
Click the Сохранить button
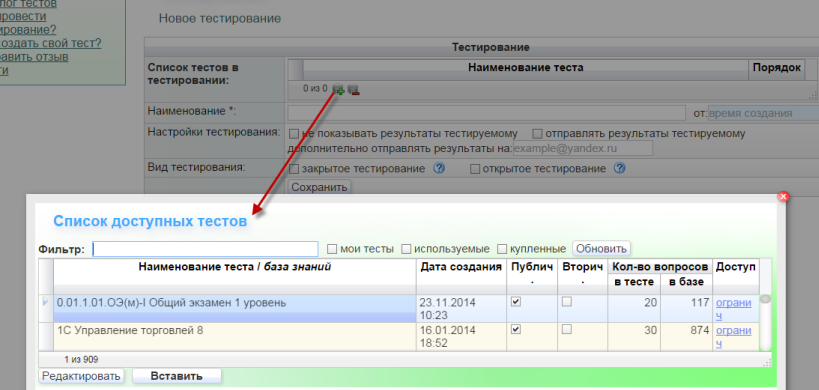tap(319, 187)
